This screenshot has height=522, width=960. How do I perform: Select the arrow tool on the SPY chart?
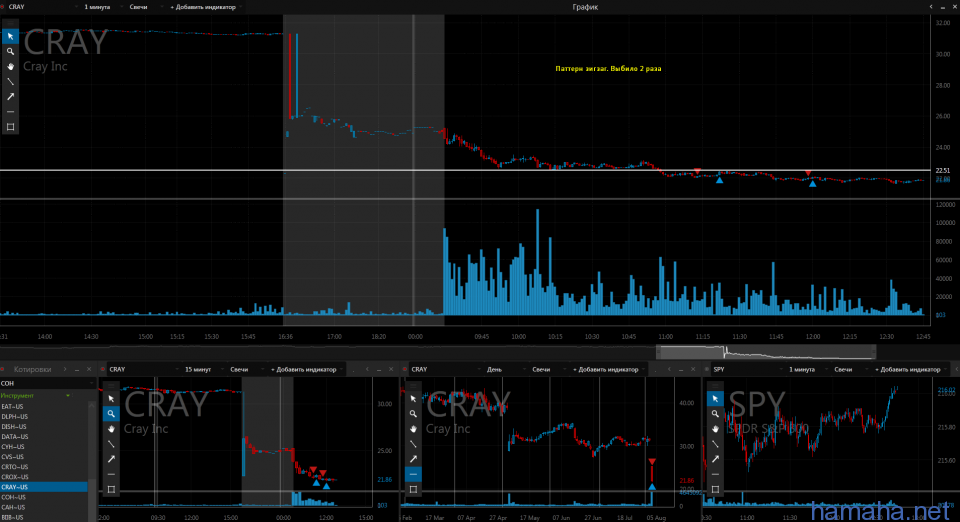click(x=715, y=459)
